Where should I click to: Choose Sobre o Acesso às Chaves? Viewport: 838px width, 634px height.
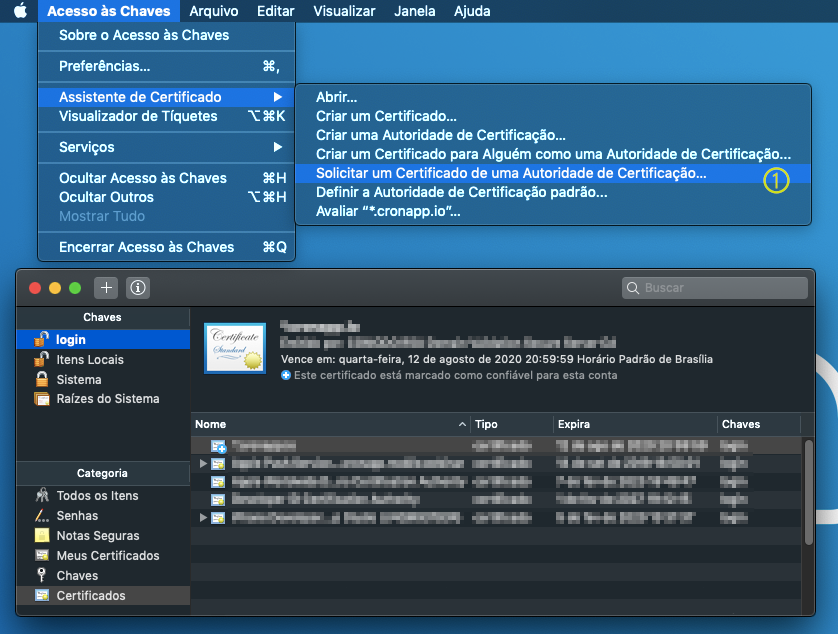click(x=167, y=35)
